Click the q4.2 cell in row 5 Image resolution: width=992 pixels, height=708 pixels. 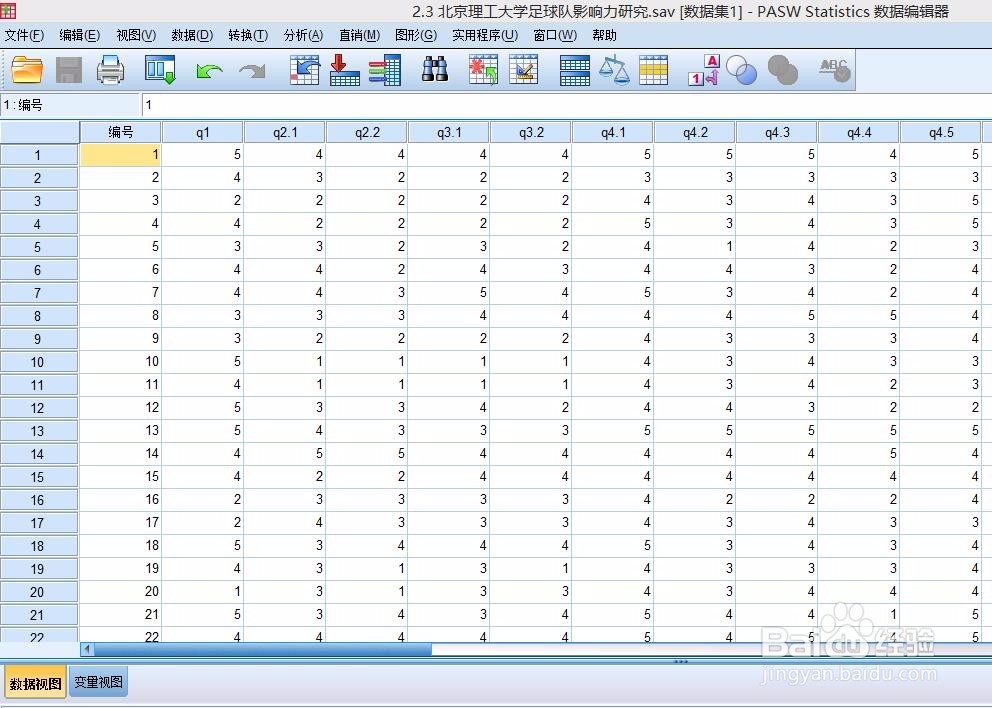coord(695,247)
